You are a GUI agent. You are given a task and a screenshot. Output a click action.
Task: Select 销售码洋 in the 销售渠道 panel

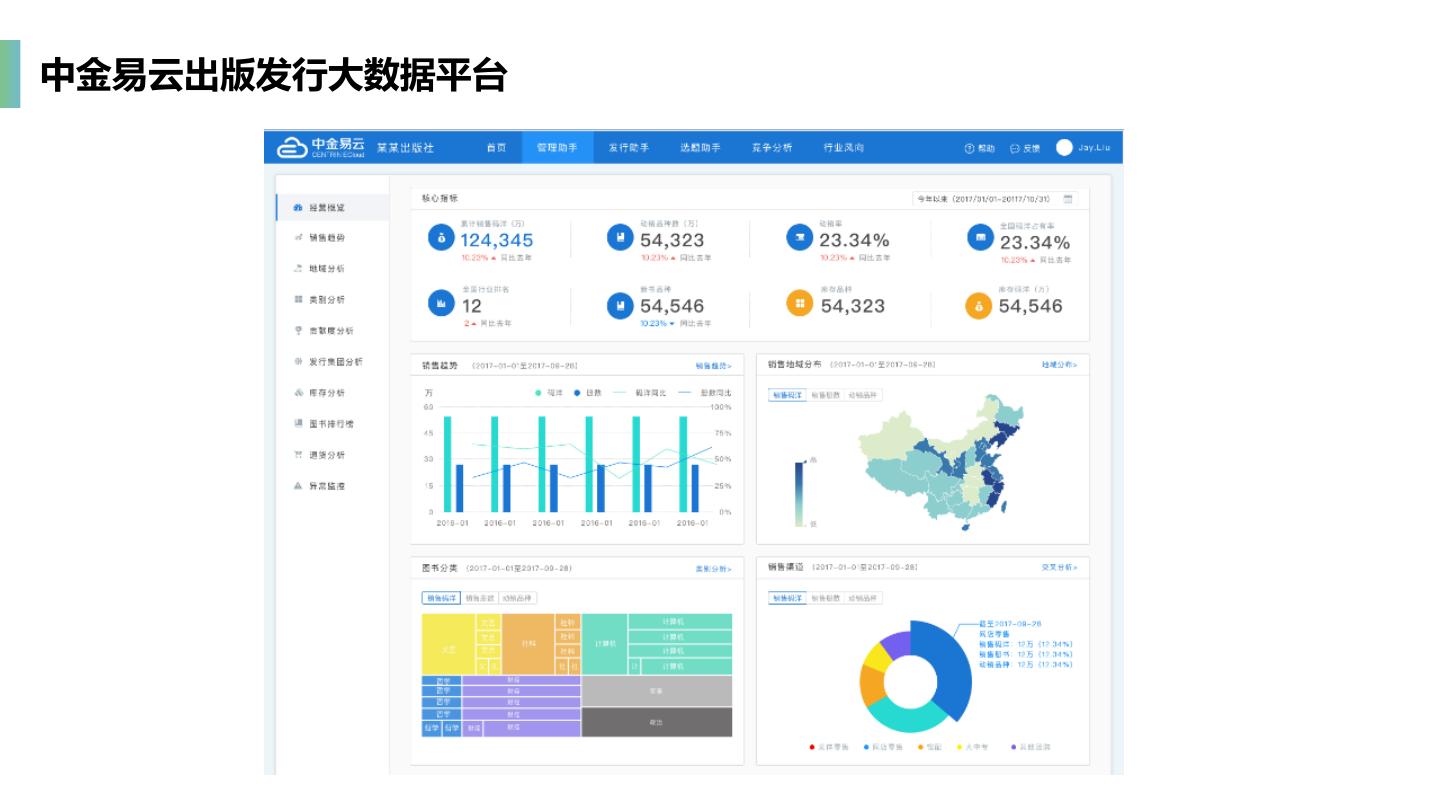pyautogui.click(x=787, y=598)
